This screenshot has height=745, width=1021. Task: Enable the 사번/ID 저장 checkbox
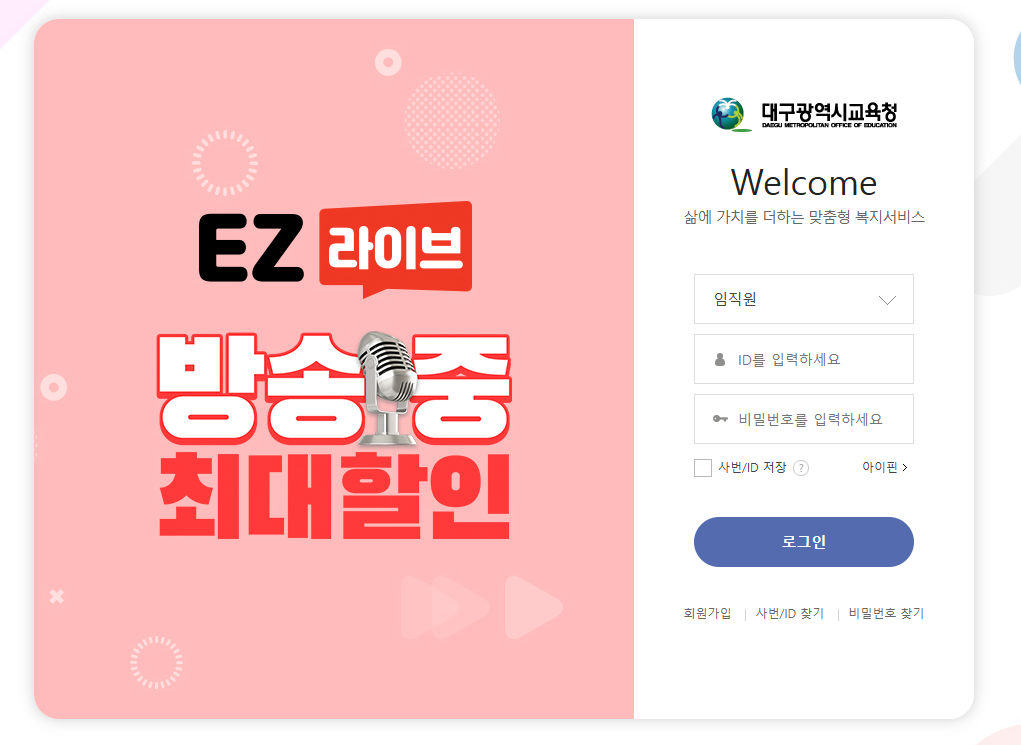click(703, 468)
